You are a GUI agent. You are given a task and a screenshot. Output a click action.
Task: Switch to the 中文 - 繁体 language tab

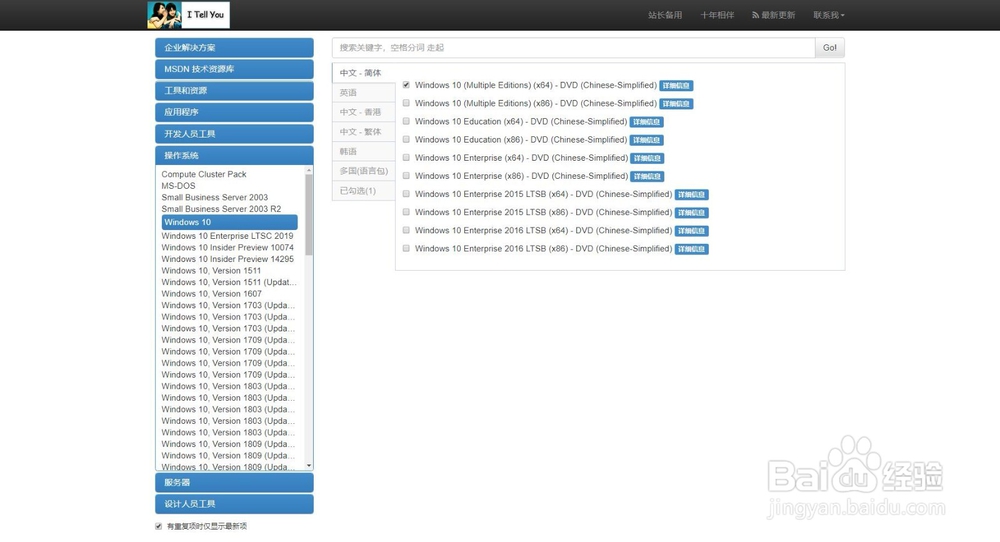(x=364, y=132)
